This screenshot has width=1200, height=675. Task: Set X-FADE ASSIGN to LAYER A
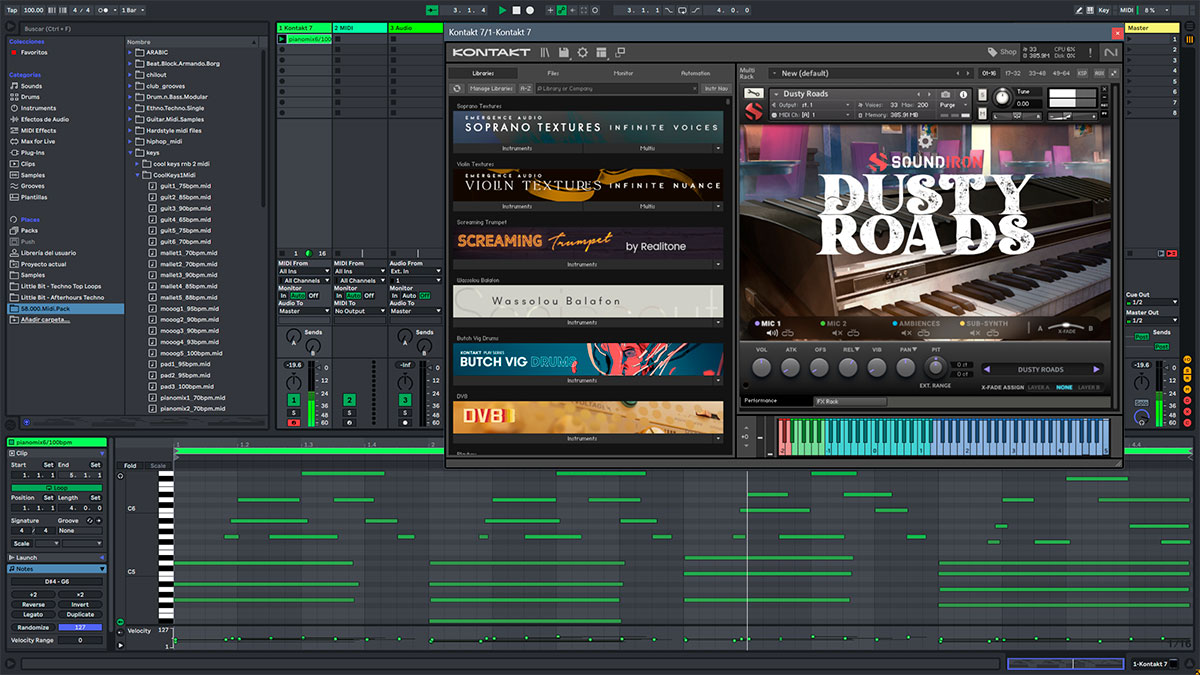1040,387
